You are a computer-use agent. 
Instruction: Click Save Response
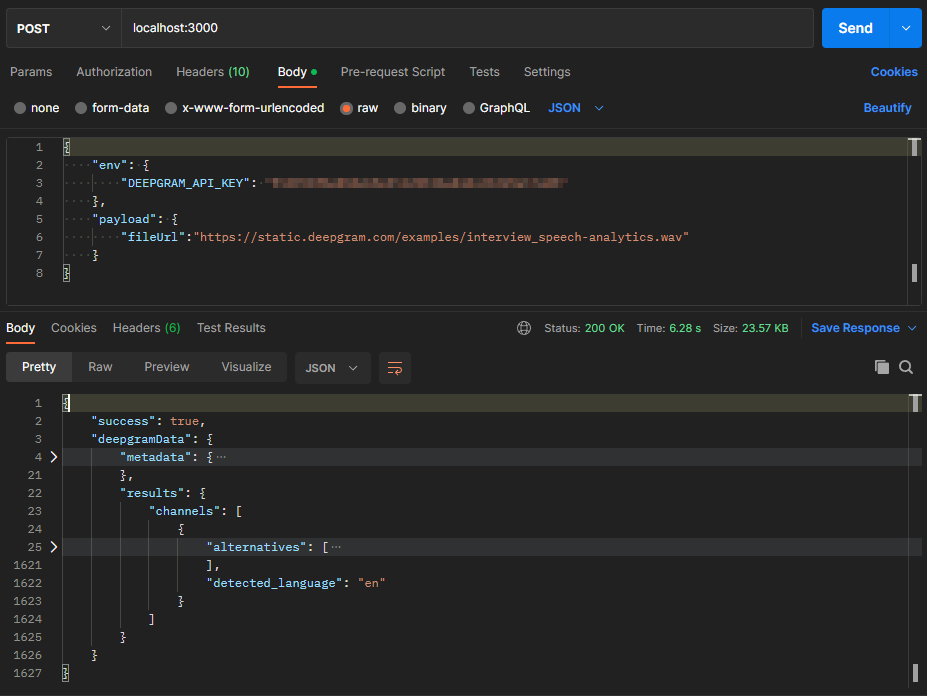(855, 328)
